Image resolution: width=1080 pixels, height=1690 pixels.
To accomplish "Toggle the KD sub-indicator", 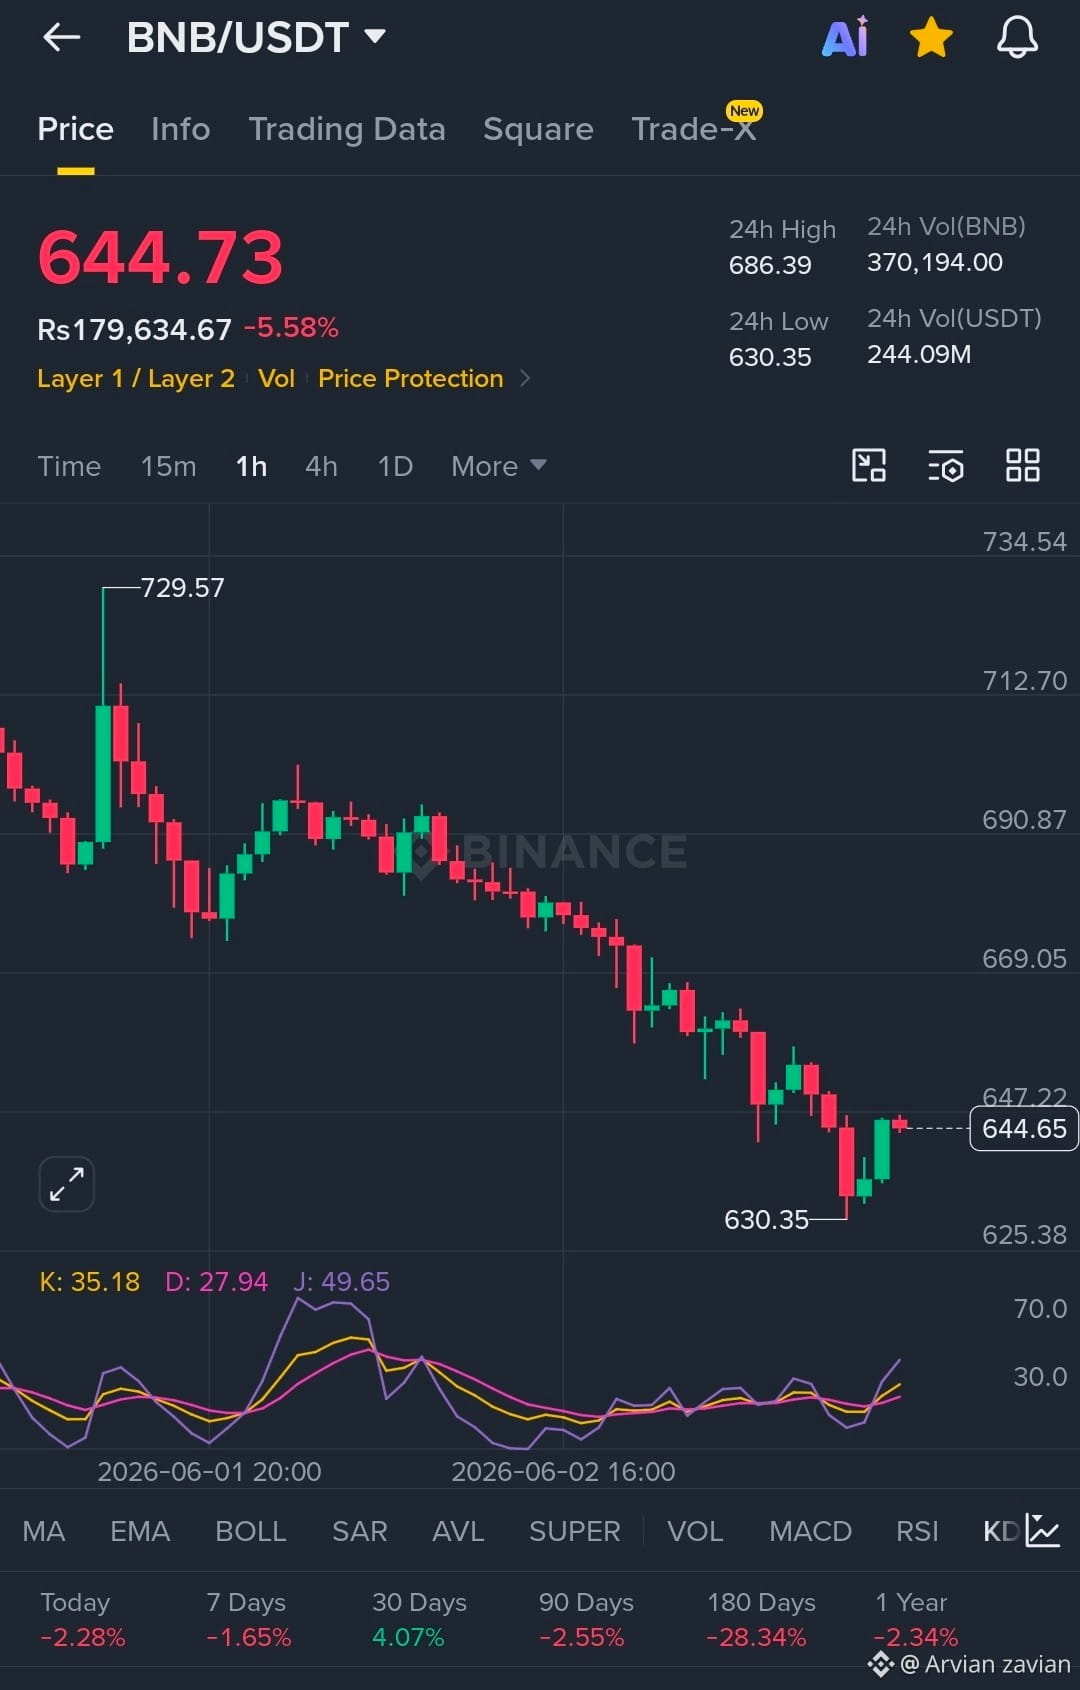I will [1001, 1531].
